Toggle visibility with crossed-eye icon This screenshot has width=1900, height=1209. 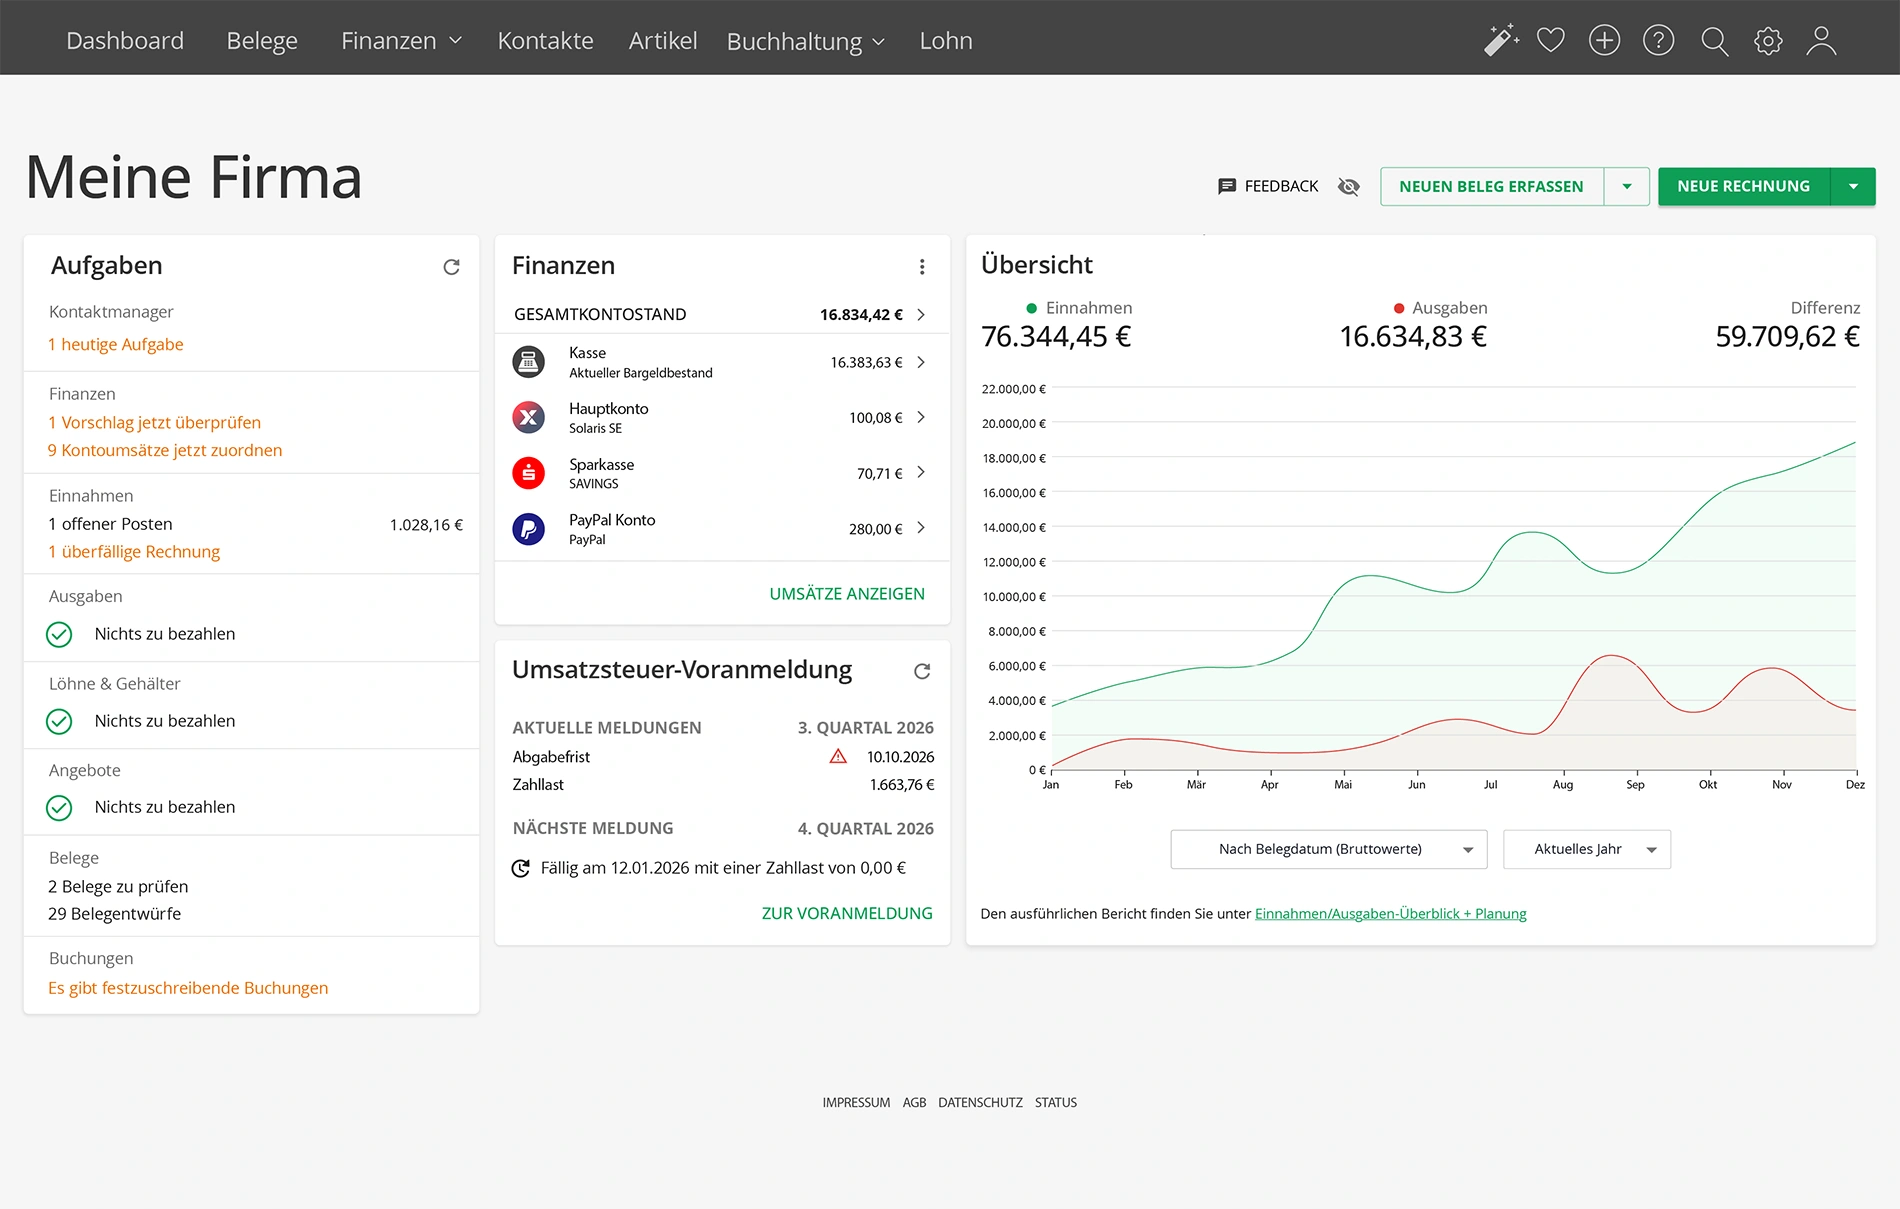pyautogui.click(x=1349, y=187)
